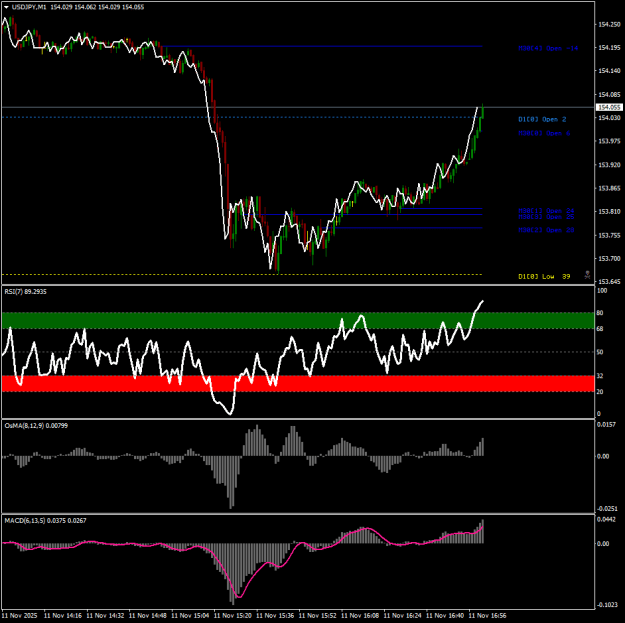Image resolution: width=625 pixels, height=623 pixels.
Task: Click the MACD scale value -0.1023
Action: 607,605
